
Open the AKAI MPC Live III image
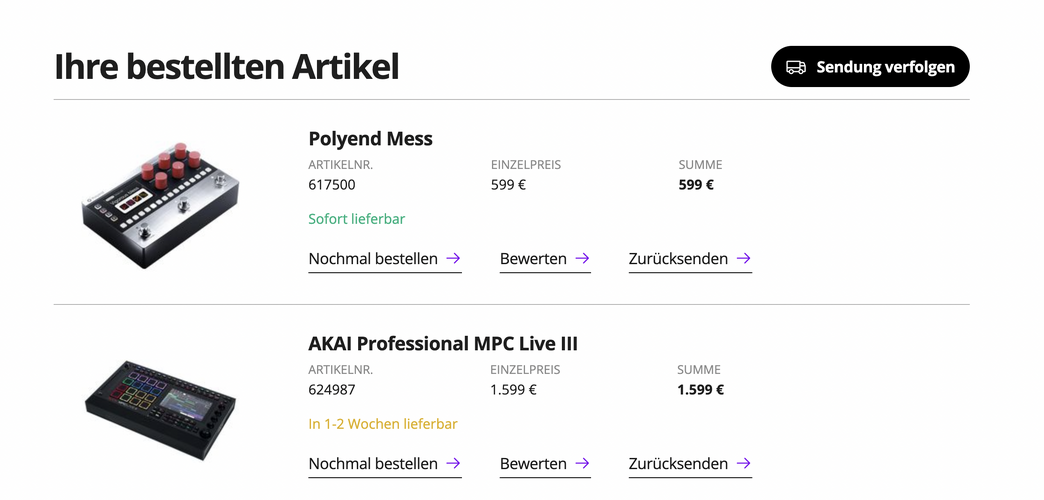point(160,408)
